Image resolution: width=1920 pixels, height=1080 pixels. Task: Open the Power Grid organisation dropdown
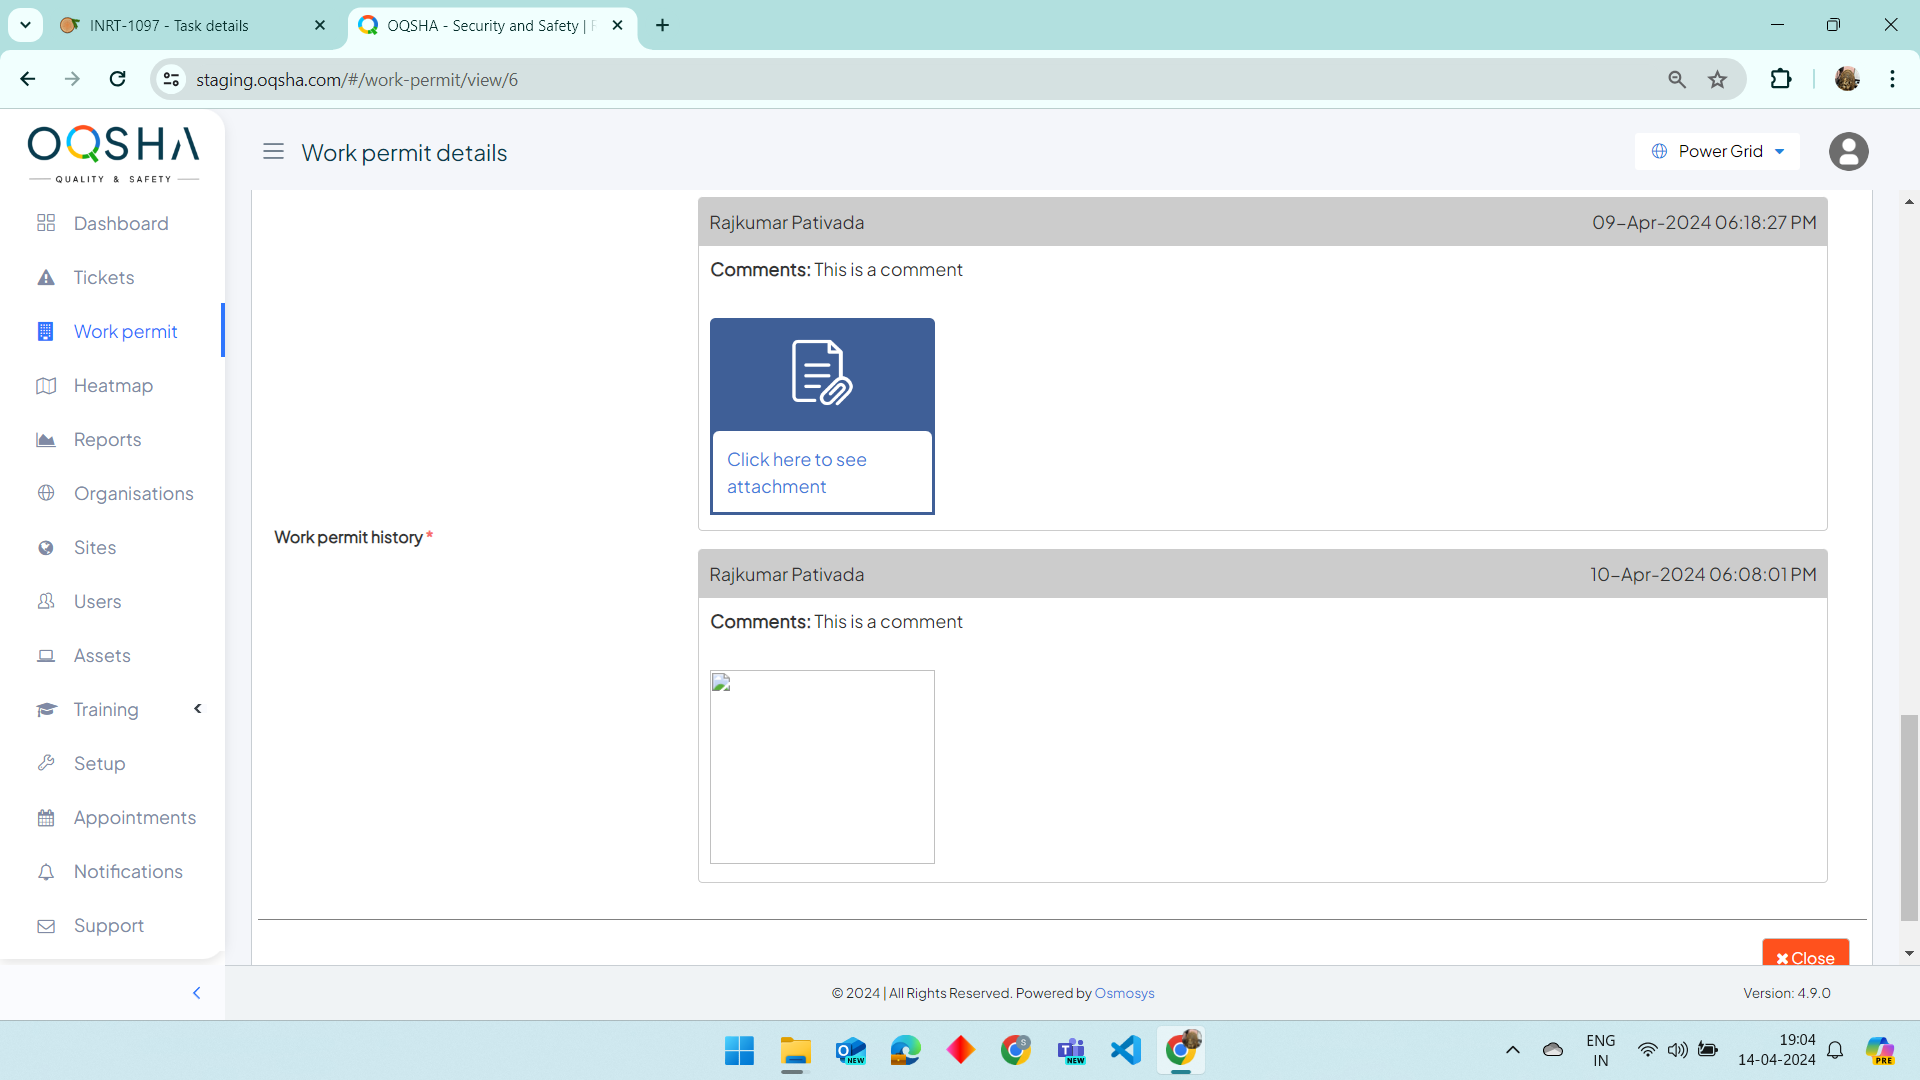tap(1718, 152)
